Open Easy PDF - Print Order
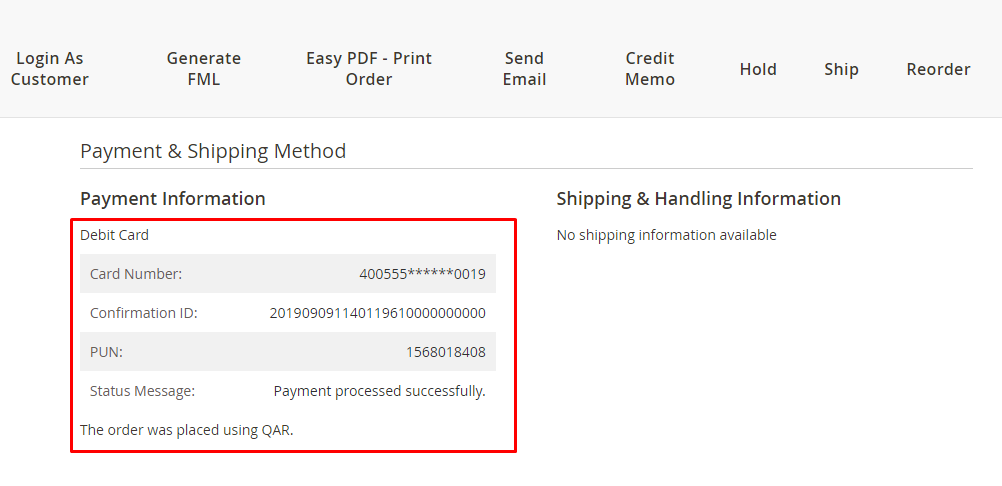 click(x=368, y=69)
